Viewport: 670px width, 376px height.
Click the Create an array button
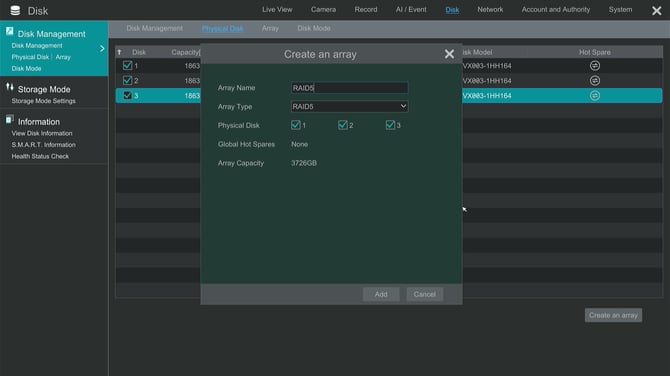pyautogui.click(x=613, y=315)
